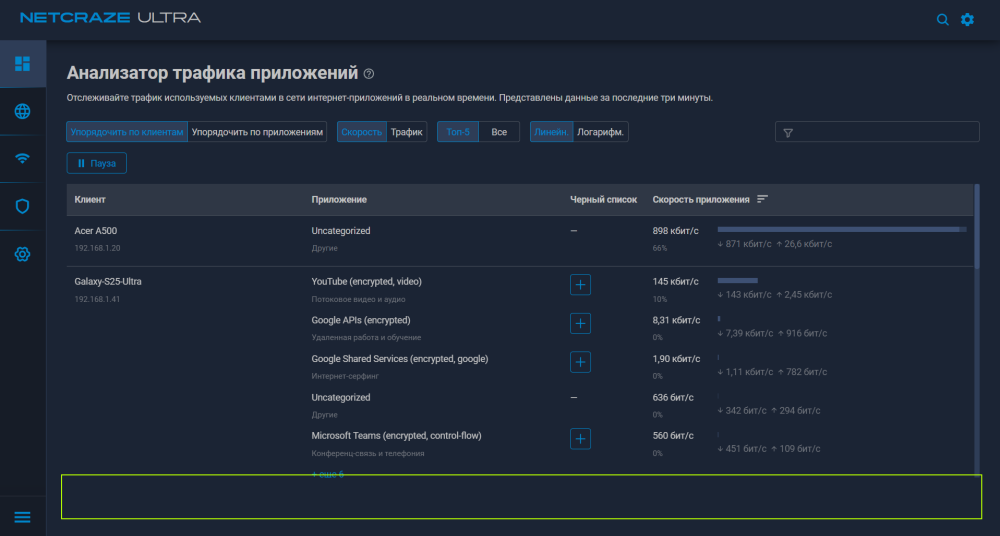Image resolution: width=1000 pixels, height=536 pixels.
Task: Add YouTube (encrypted, video) to blacklist
Action: click(580, 285)
